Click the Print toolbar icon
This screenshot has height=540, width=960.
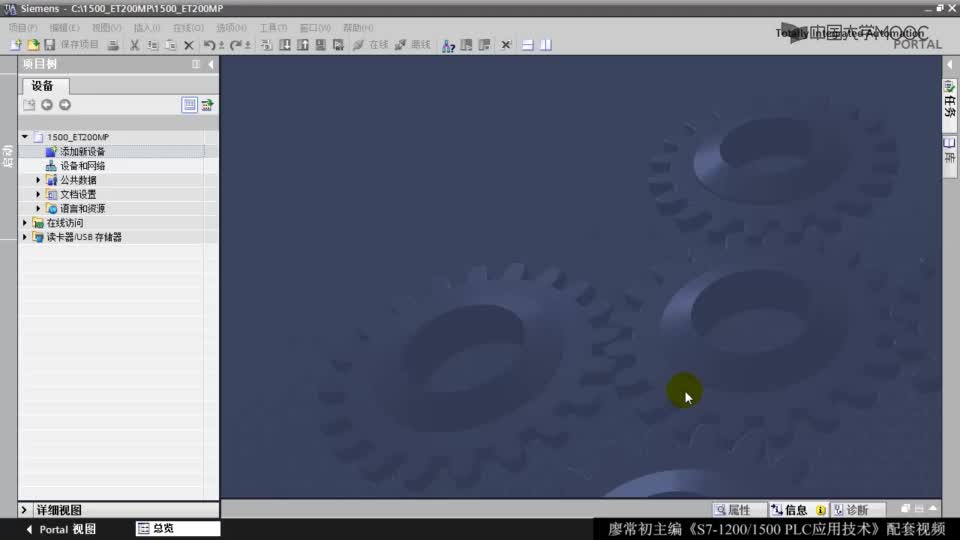(113, 45)
